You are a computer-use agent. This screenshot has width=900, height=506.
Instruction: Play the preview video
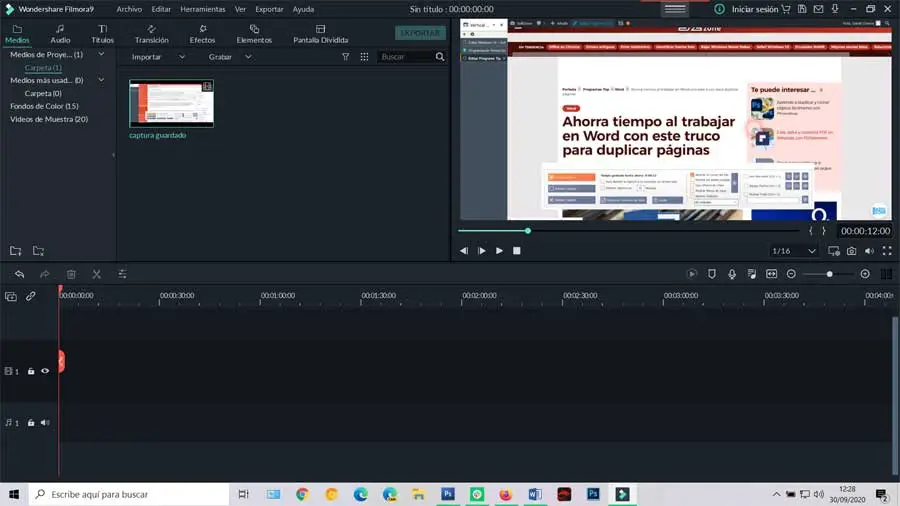point(499,251)
